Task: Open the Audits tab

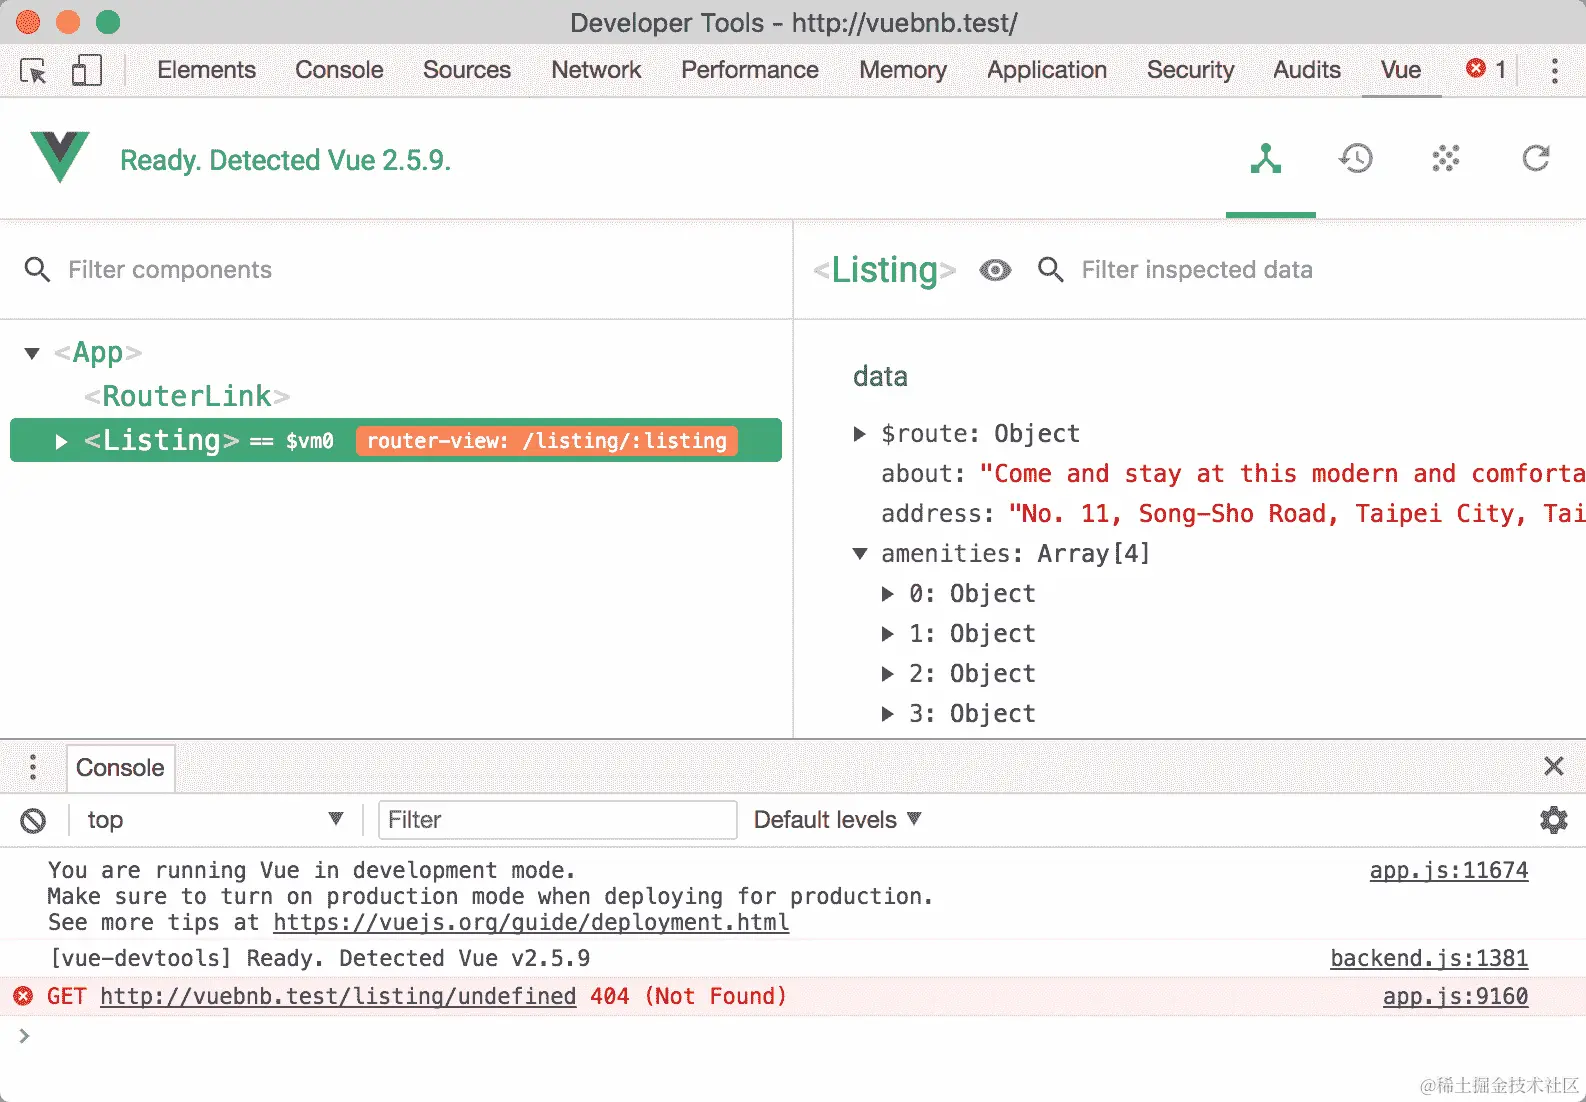Action: click(1306, 70)
